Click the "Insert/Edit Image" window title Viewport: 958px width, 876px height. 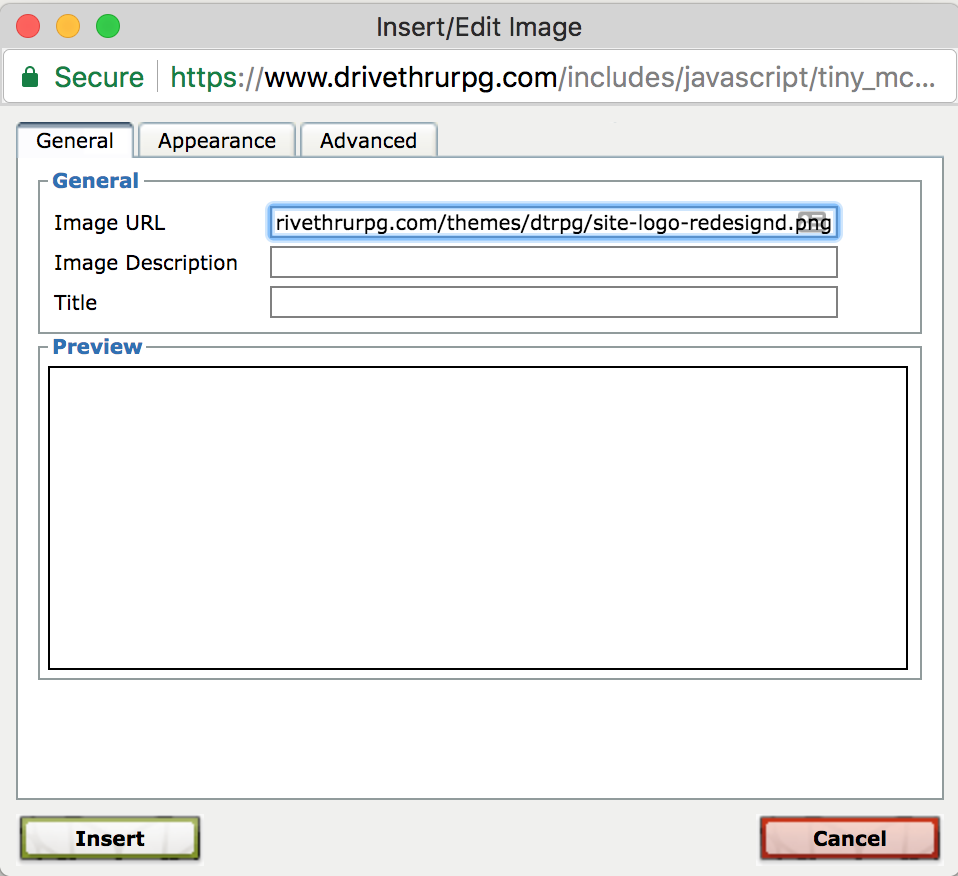coord(479,27)
